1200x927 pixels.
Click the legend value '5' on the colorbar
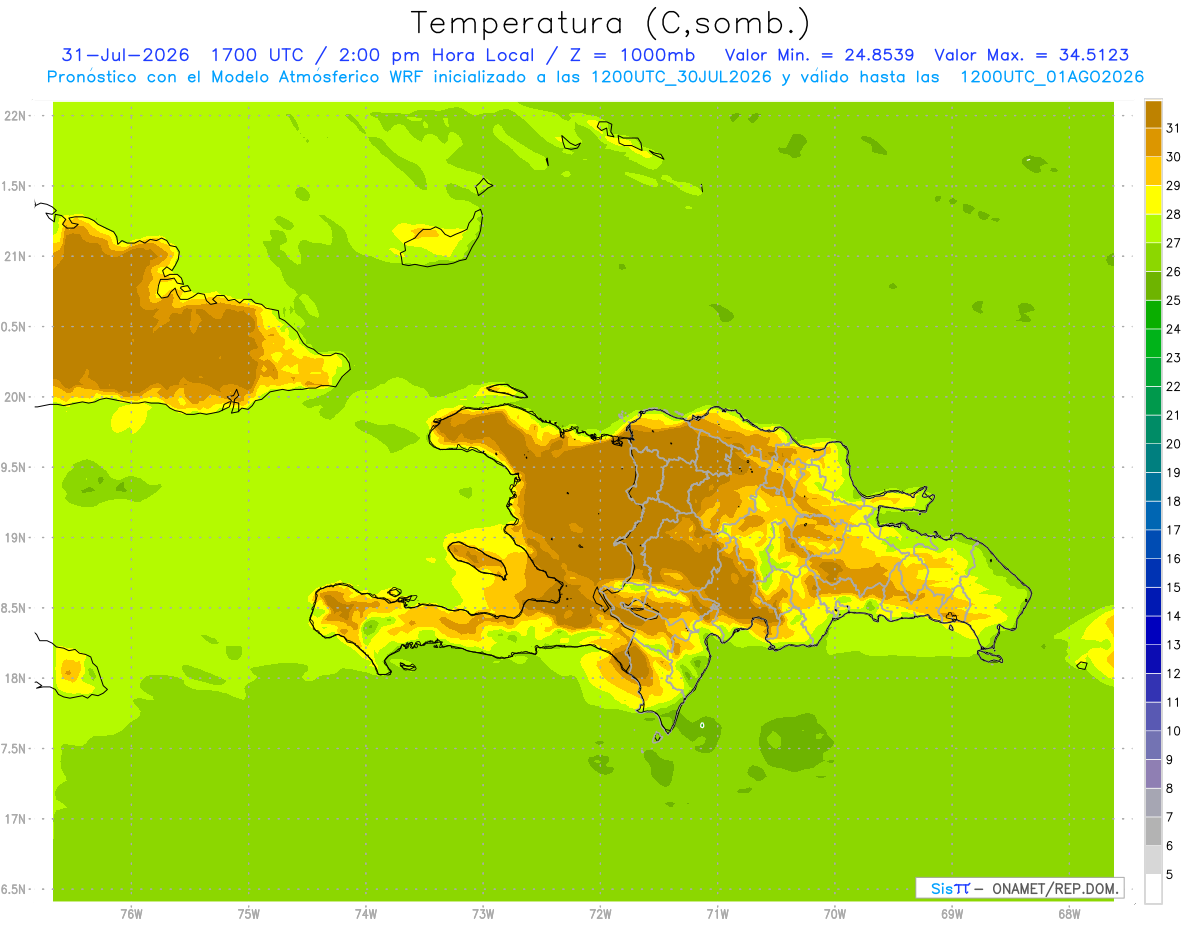(1169, 875)
